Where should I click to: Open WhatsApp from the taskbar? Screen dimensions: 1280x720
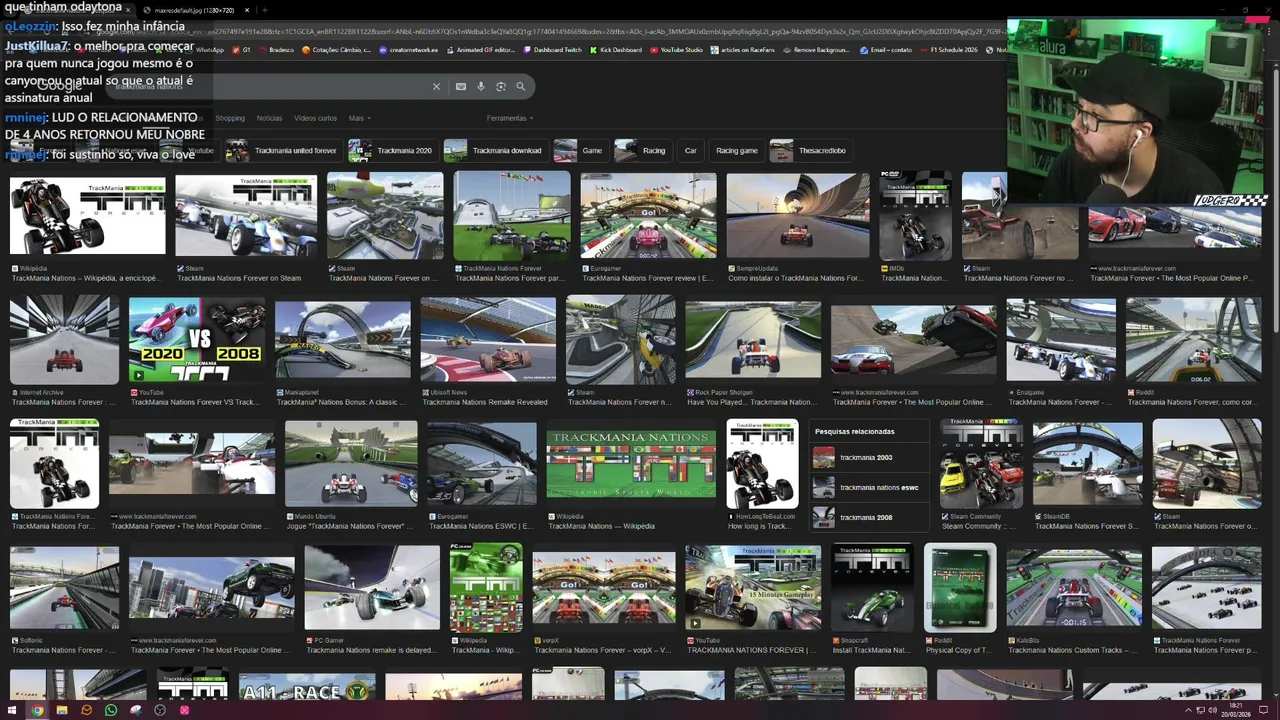tap(111, 710)
